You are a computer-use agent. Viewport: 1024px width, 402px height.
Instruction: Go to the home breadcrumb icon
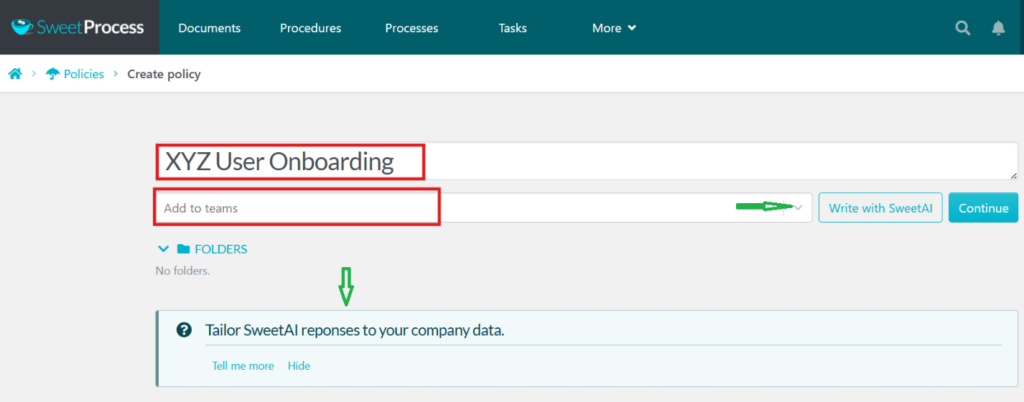pyautogui.click(x=15, y=74)
